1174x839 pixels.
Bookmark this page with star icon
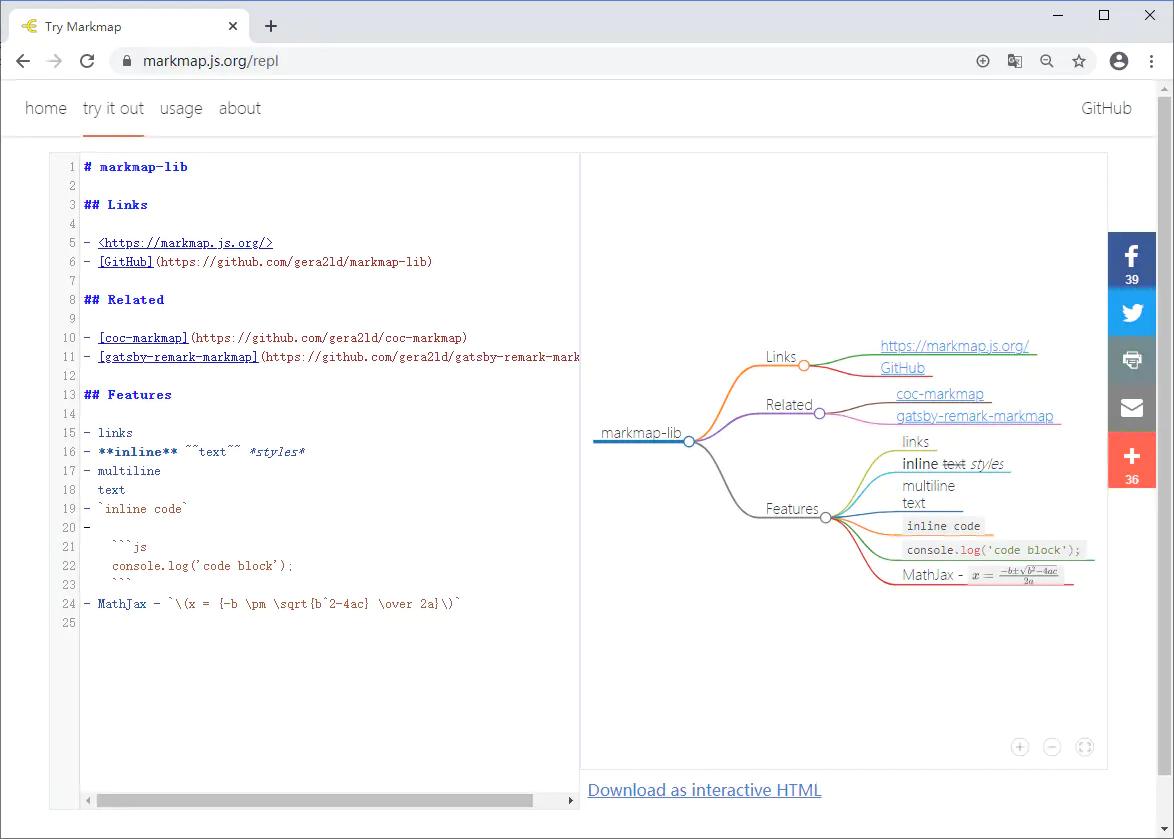(x=1079, y=61)
